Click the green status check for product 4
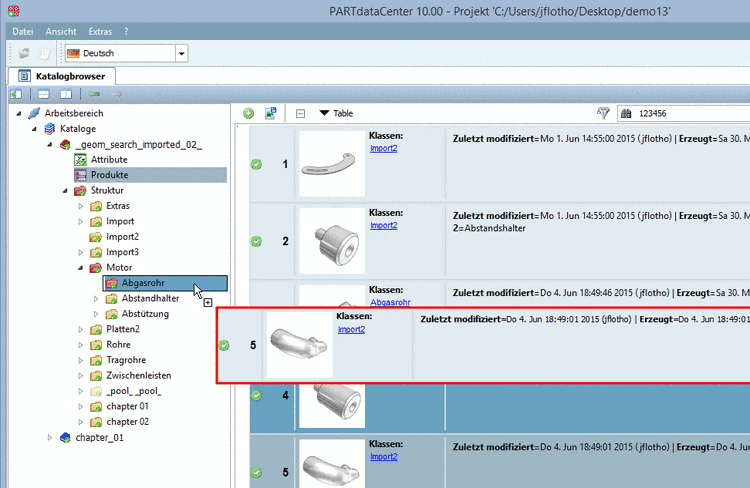 click(x=256, y=396)
